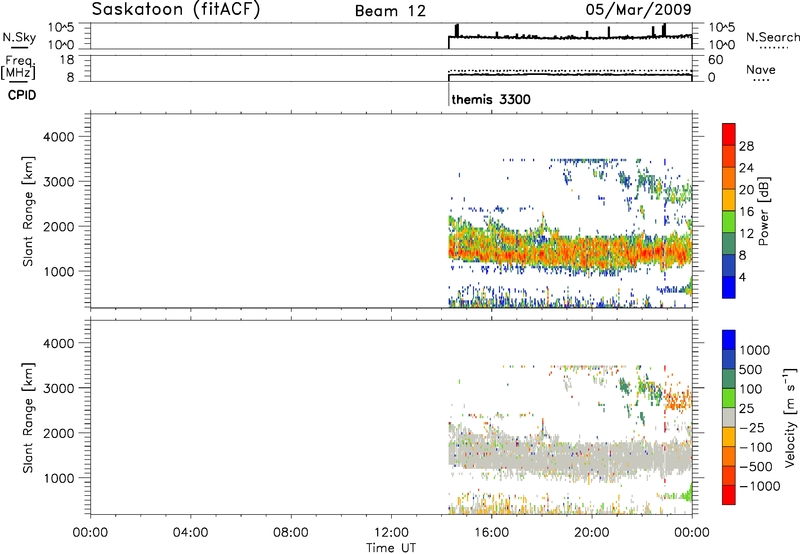
Task: Click the '18' tick on frequency axis
Action: 67,60
